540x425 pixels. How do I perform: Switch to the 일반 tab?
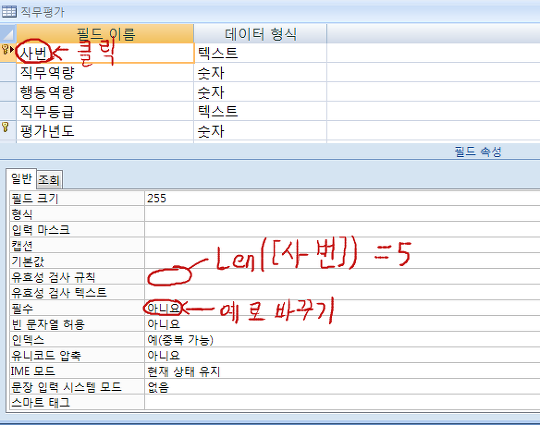click(21, 178)
